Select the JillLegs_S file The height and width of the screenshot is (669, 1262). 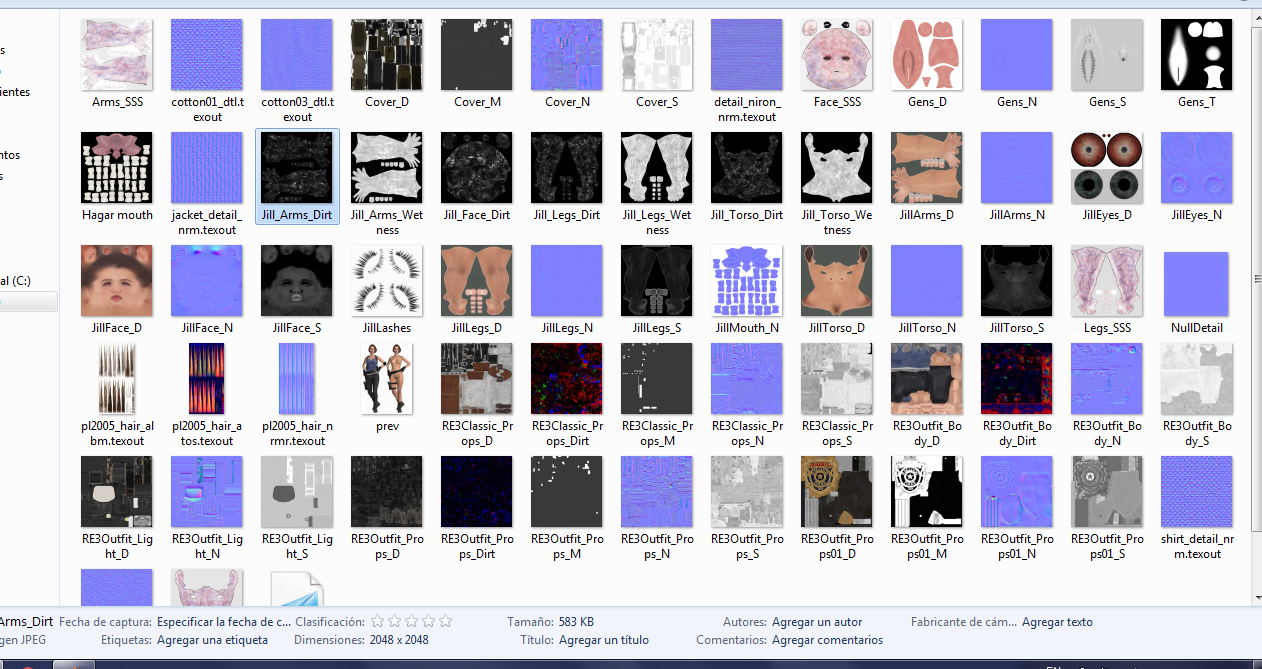(657, 281)
